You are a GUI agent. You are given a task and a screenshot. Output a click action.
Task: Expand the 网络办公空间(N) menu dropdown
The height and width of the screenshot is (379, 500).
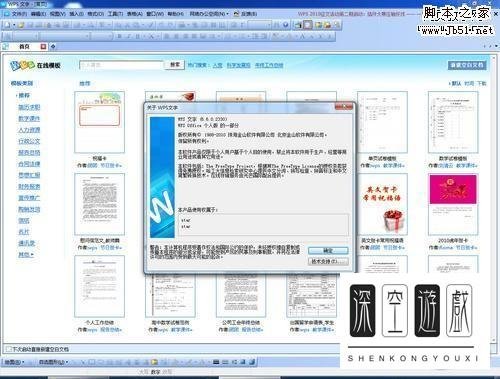pyautogui.click(x=209, y=14)
